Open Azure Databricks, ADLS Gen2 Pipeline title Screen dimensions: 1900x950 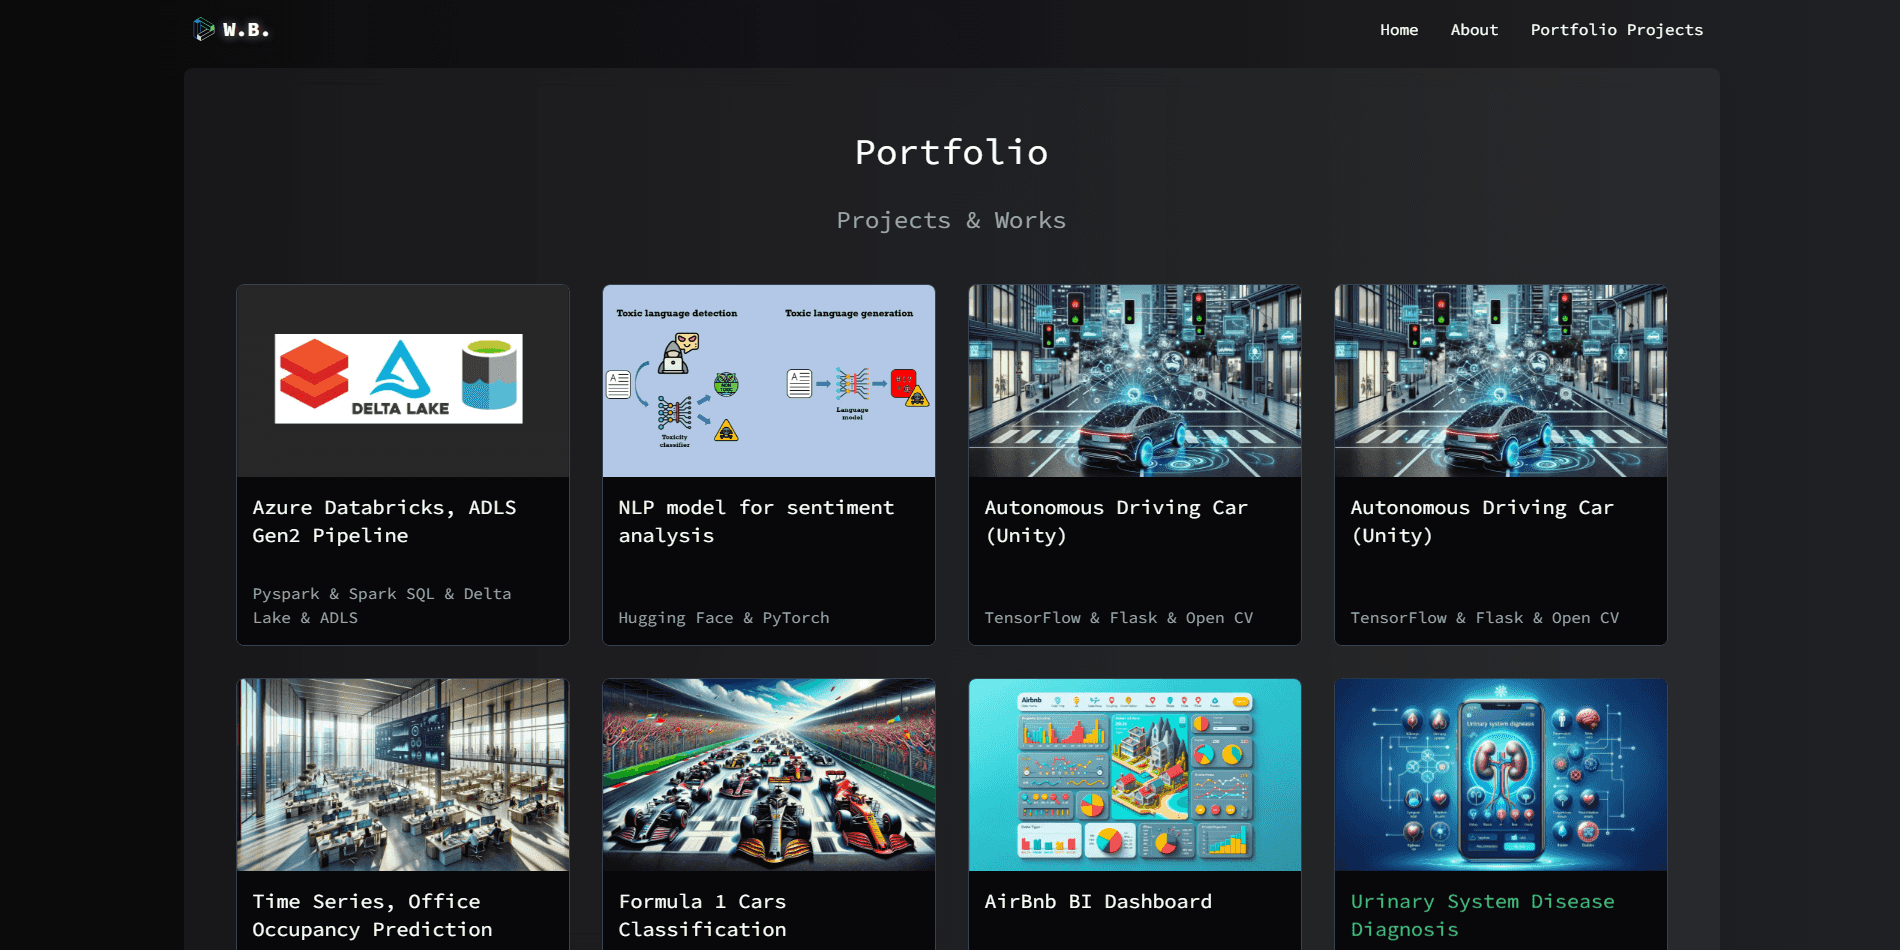(x=384, y=521)
